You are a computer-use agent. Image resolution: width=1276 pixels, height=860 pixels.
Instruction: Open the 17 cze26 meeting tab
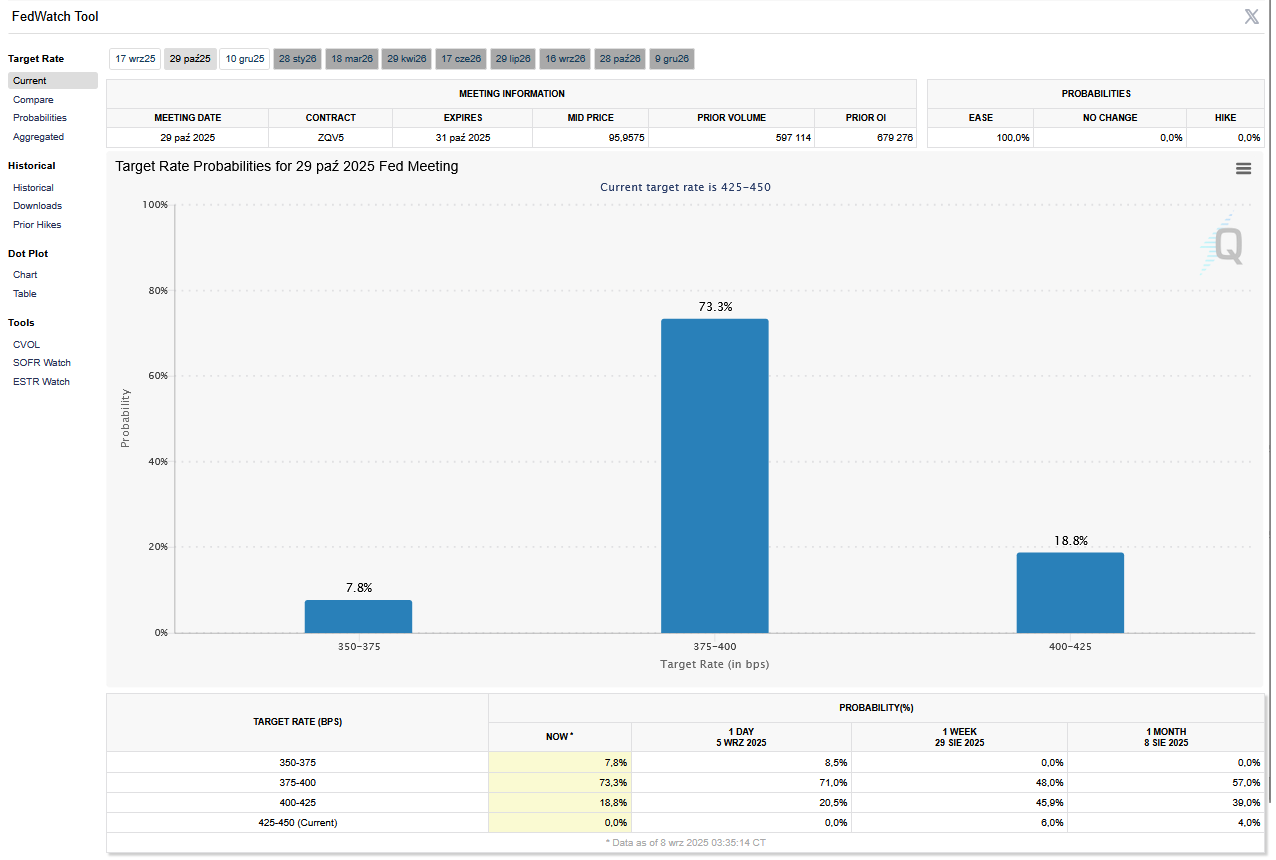coord(461,59)
